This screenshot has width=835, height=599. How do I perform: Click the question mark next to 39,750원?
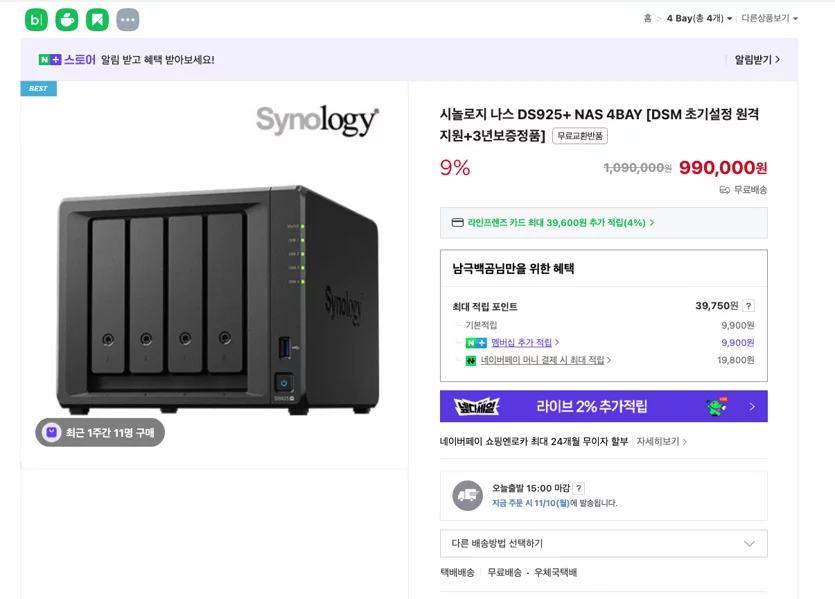pyautogui.click(x=748, y=306)
